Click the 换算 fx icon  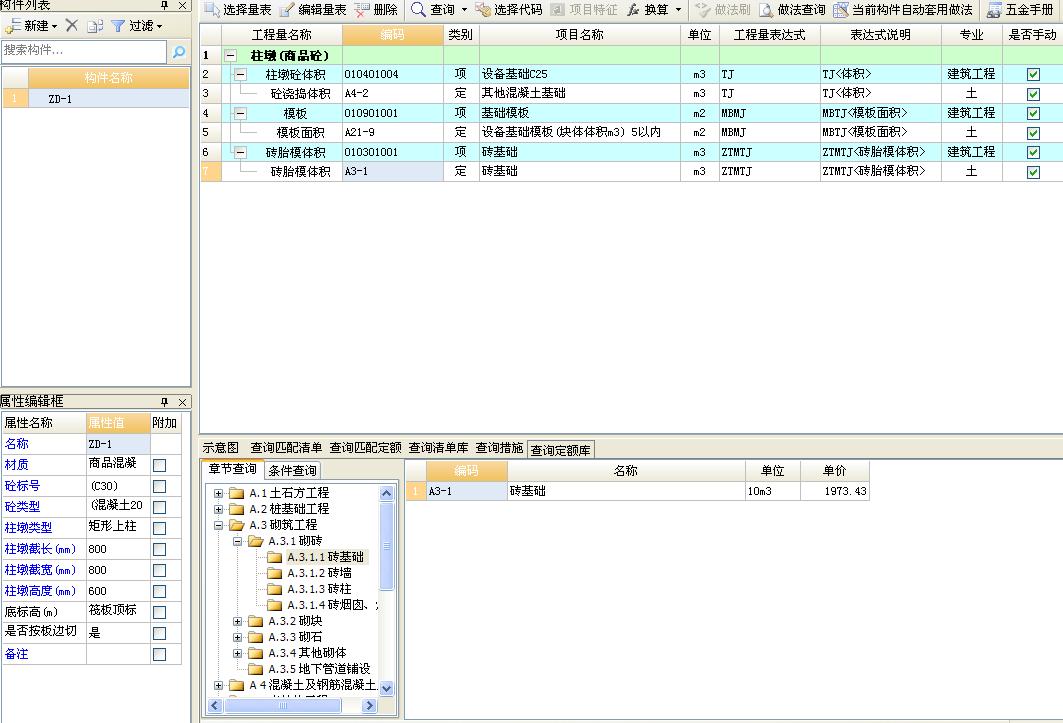point(633,9)
